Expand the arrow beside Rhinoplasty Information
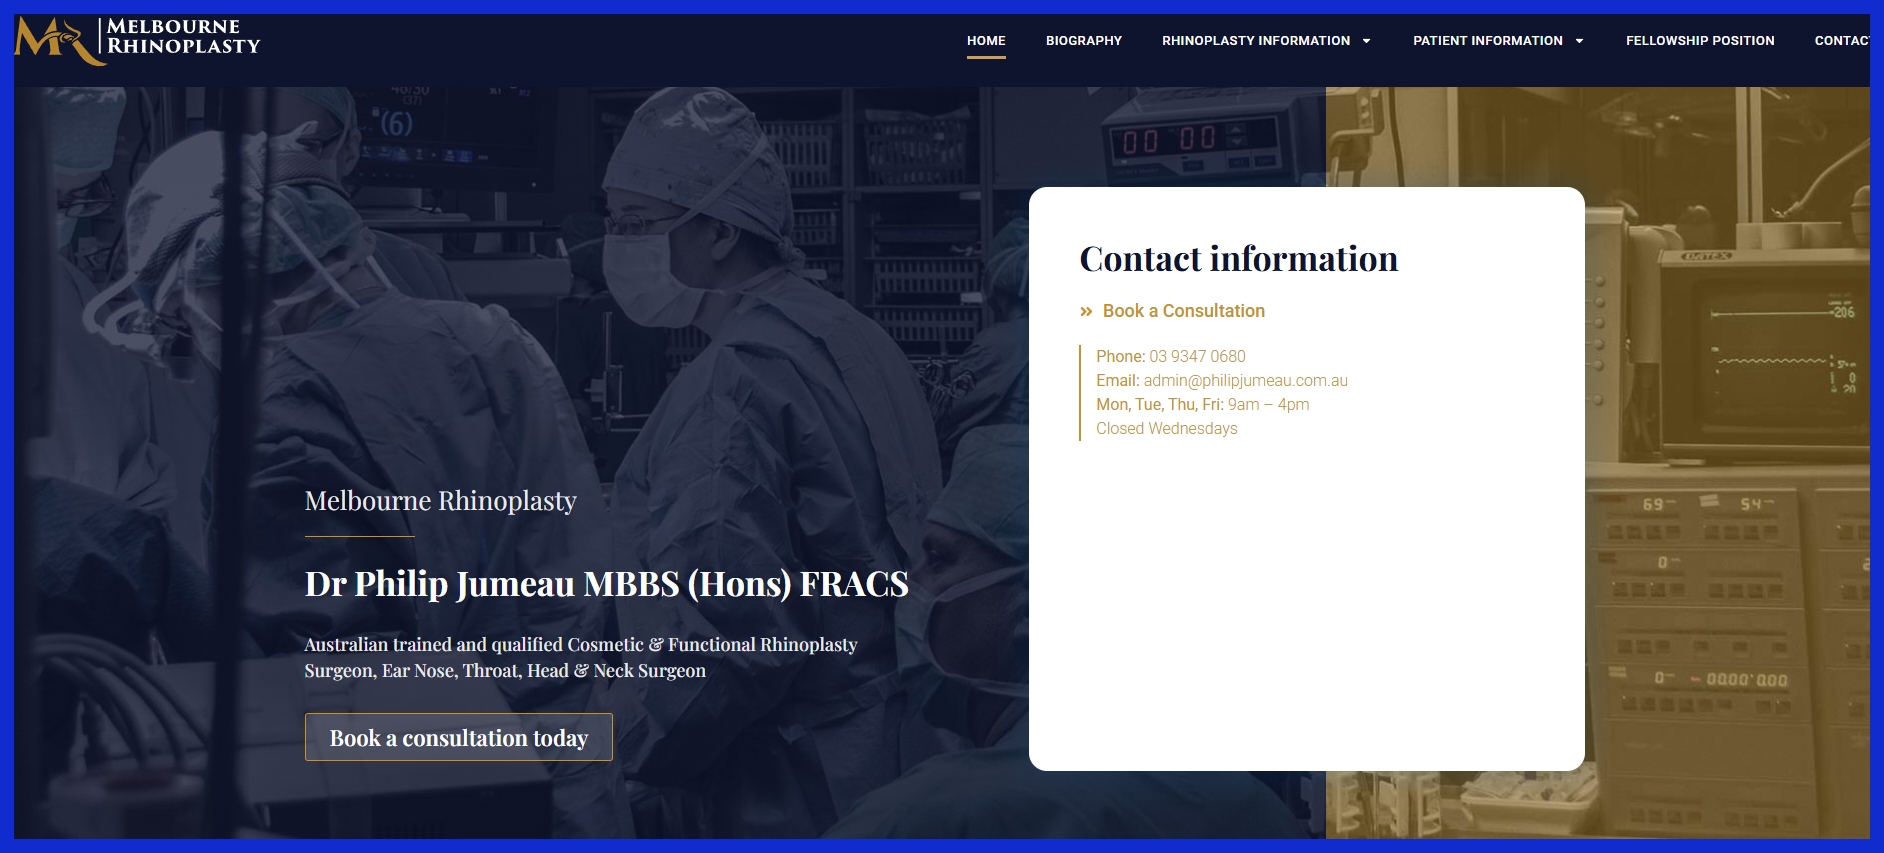Image resolution: width=1884 pixels, height=853 pixels. (1366, 41)
